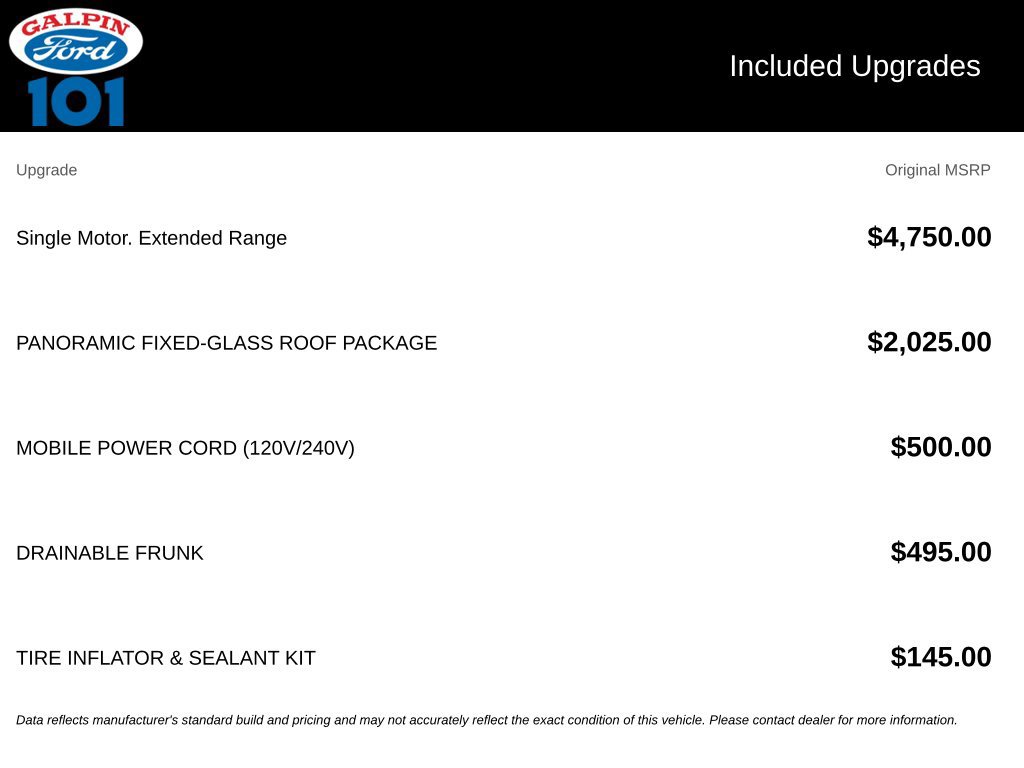Click 'Please contact dealer' sentence in disclaimer

[833, 720]
